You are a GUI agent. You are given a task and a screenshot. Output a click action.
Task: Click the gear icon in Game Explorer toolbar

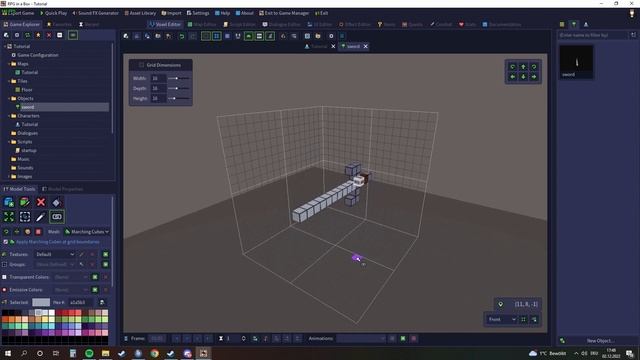pyautogui.click(x=17, y=36)
